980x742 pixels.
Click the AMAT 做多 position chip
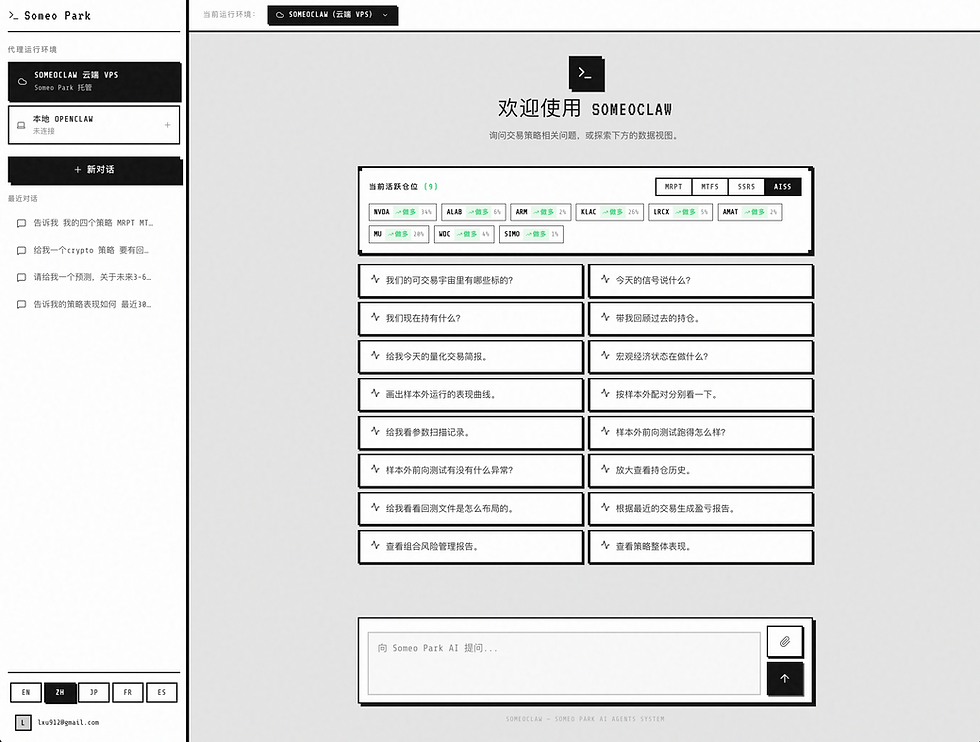[x=749, y=213]
